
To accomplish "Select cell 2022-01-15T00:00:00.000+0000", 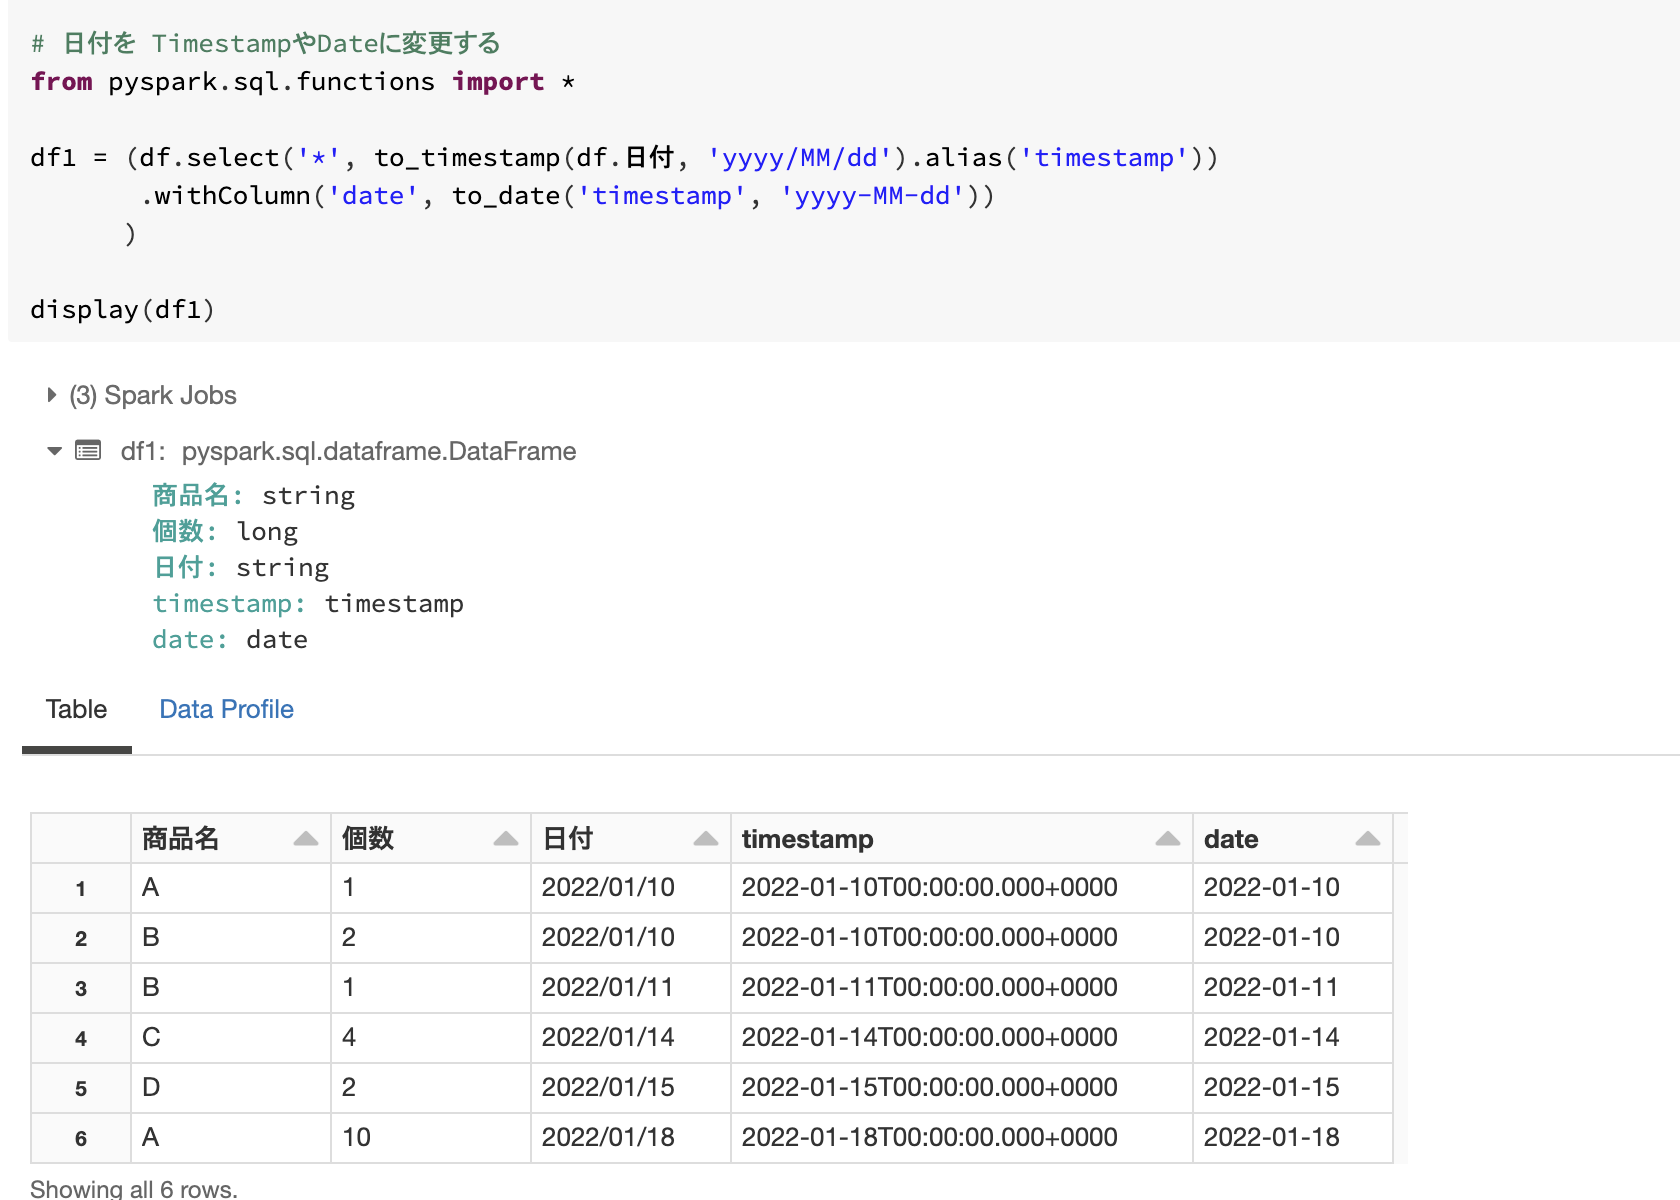I will click(962, 1088).
